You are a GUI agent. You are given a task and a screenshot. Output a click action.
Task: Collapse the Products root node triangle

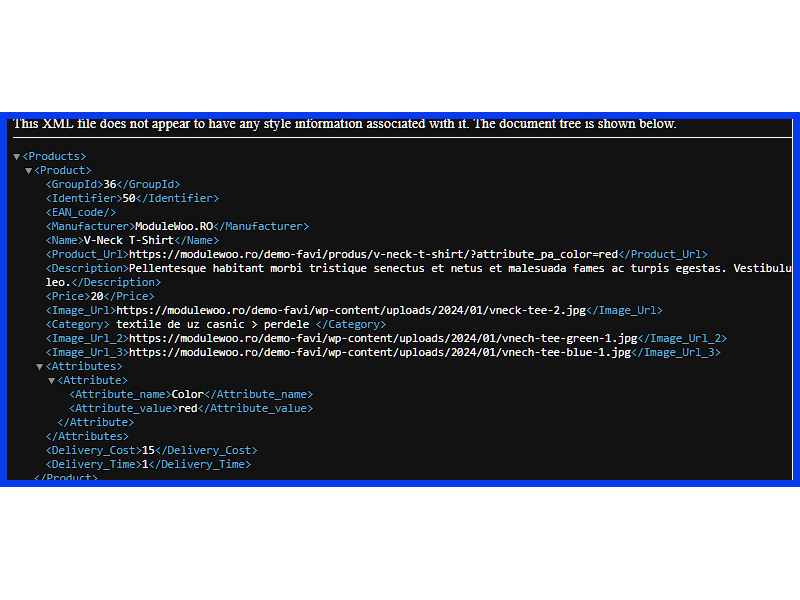click(16, 157)
